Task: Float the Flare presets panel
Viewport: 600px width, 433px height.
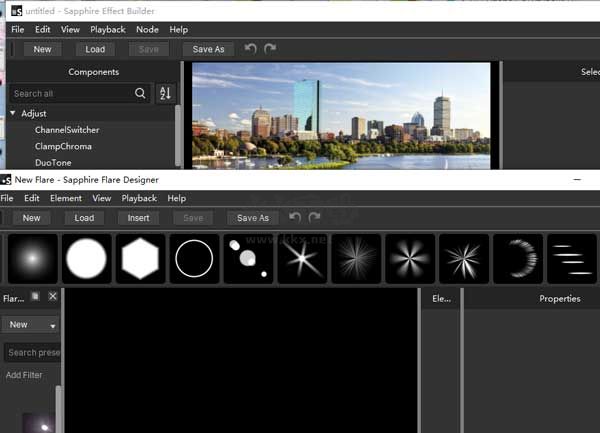Action: 35,297
